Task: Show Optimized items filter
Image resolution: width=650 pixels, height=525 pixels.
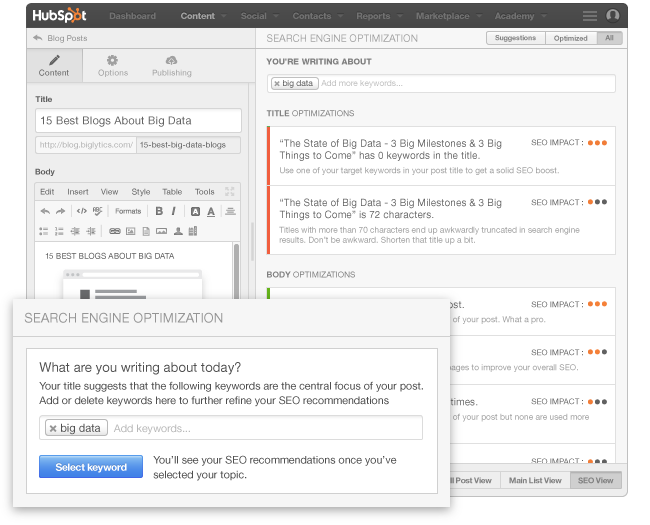Action: (570, 38)
